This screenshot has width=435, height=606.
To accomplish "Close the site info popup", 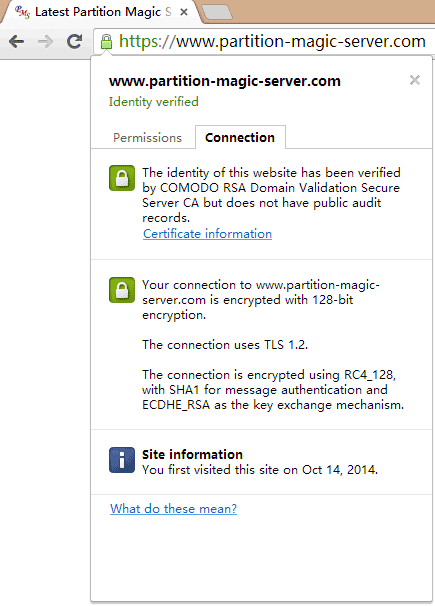I will 415,80.
